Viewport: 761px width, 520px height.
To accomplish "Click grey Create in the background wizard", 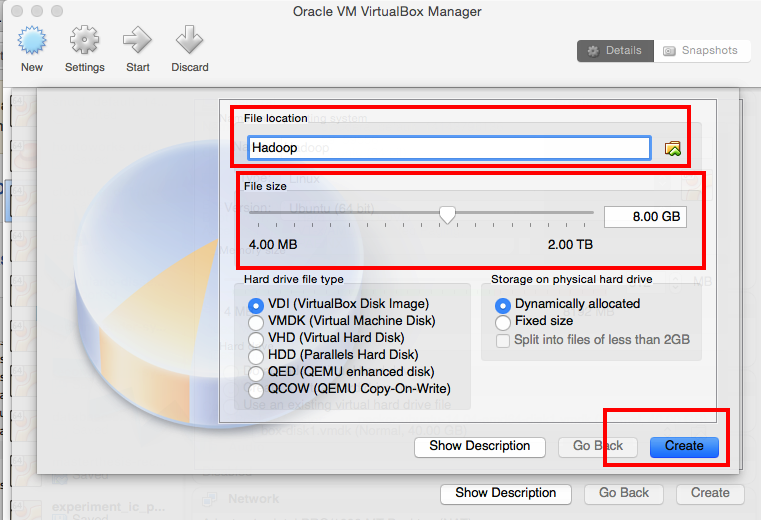I will (x=710, y=493).
